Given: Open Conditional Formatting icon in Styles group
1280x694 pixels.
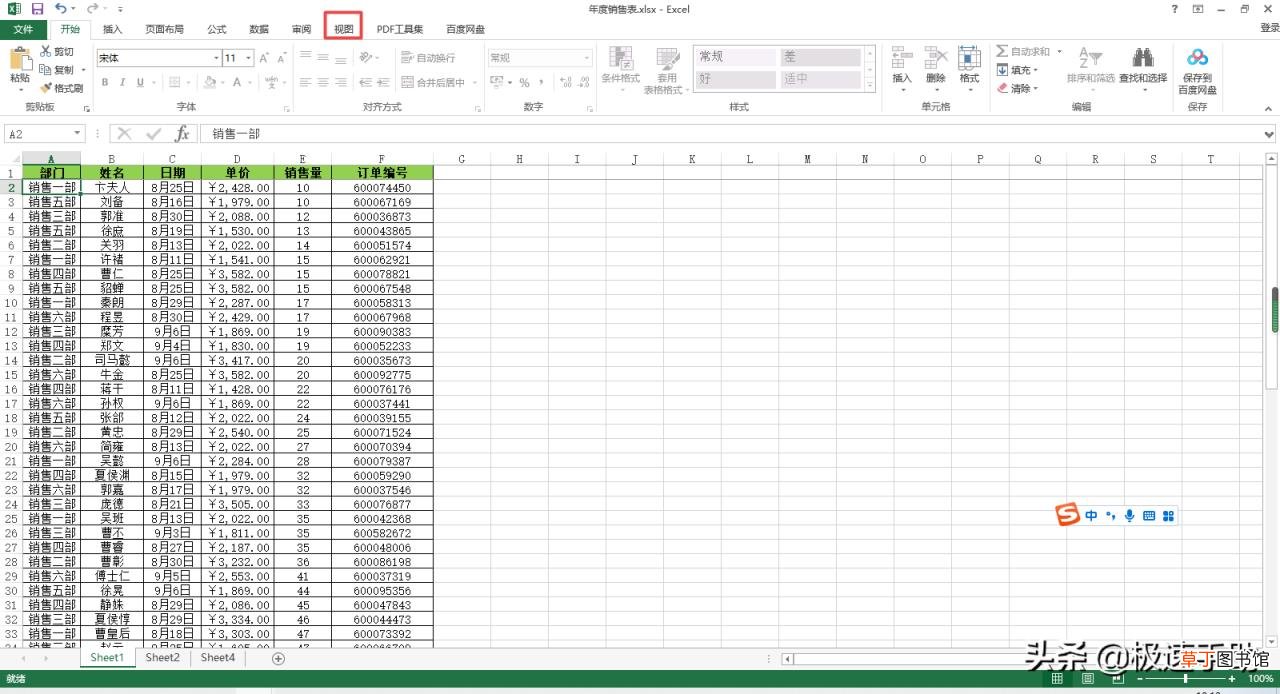Looking at the screenshot, I should (621, 58).
